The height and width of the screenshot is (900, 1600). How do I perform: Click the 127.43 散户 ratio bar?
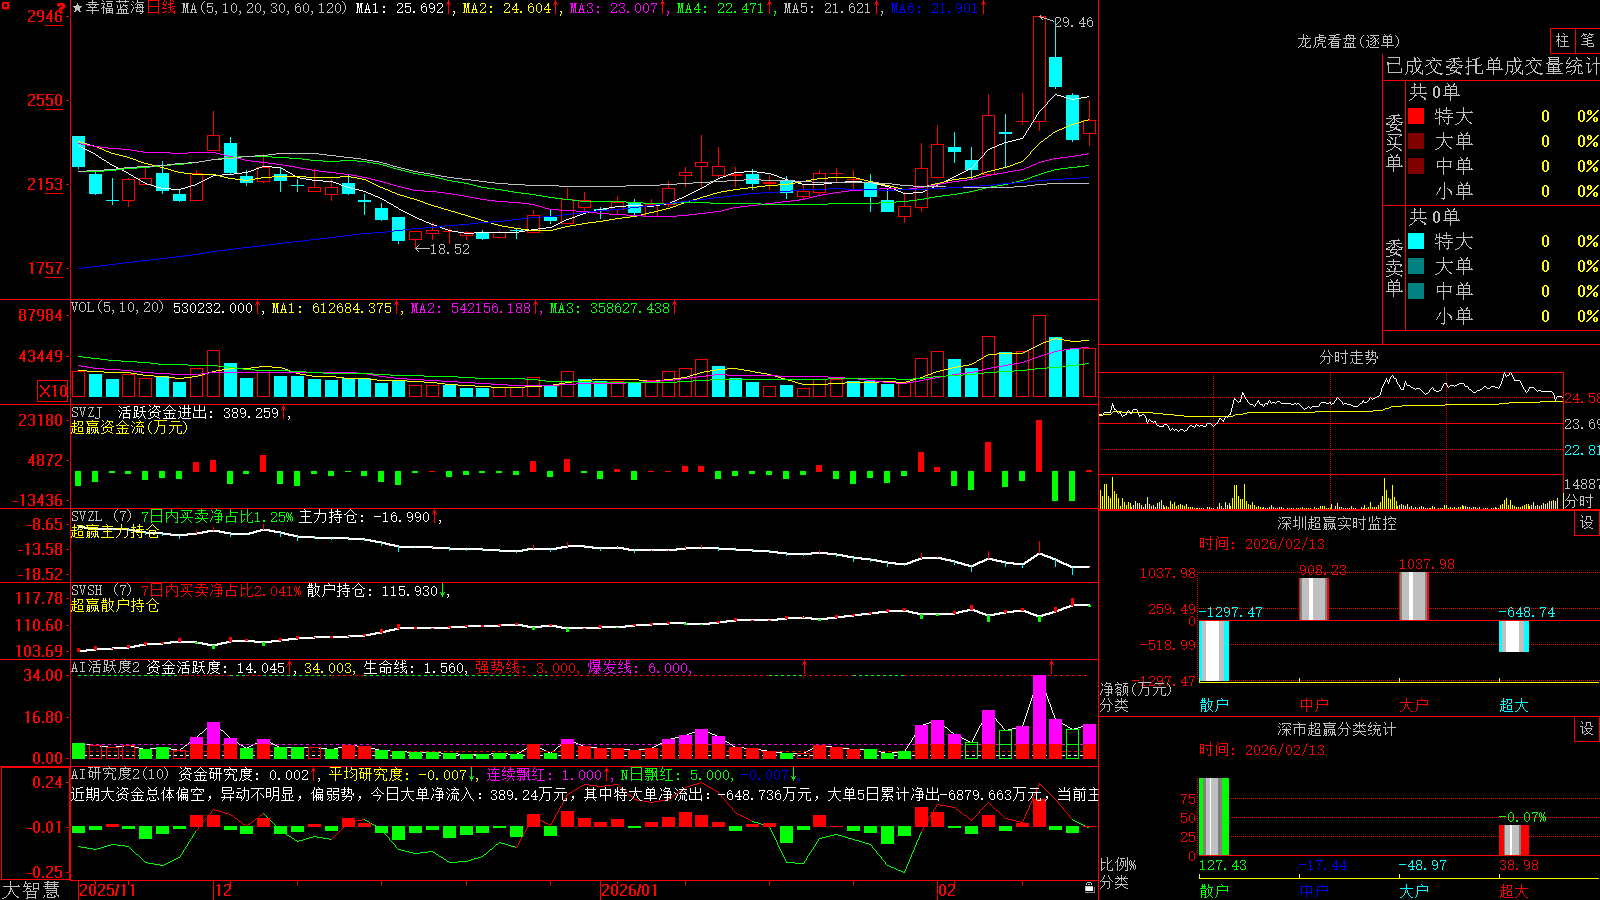pyautogui.click(x=1214, y=817)
